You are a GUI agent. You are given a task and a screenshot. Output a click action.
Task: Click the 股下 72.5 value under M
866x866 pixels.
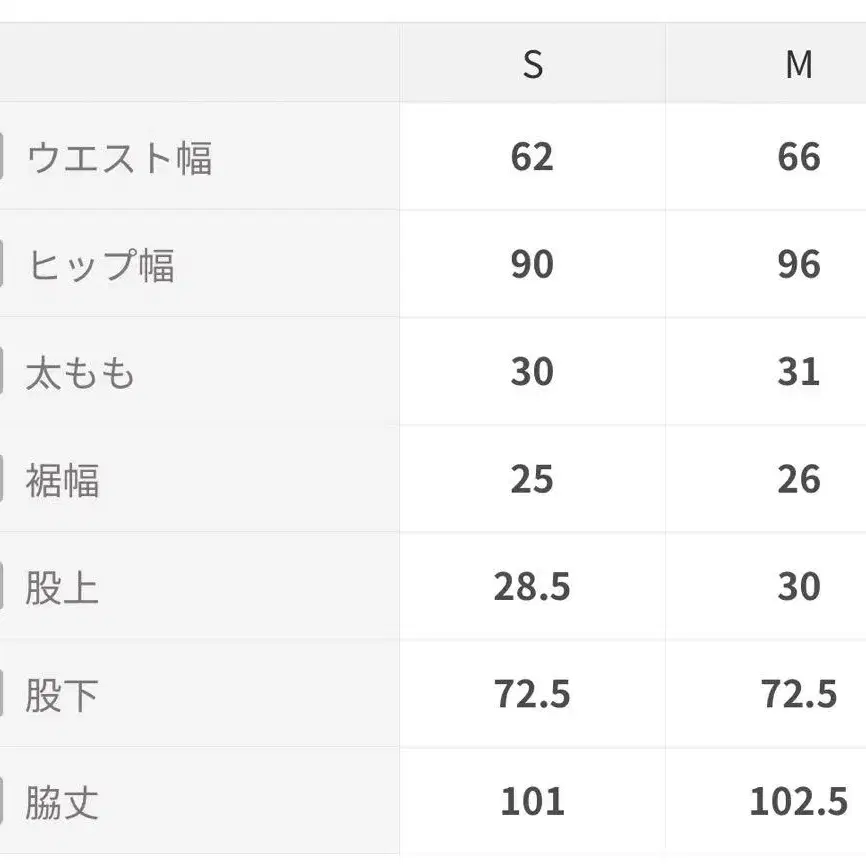798,693
